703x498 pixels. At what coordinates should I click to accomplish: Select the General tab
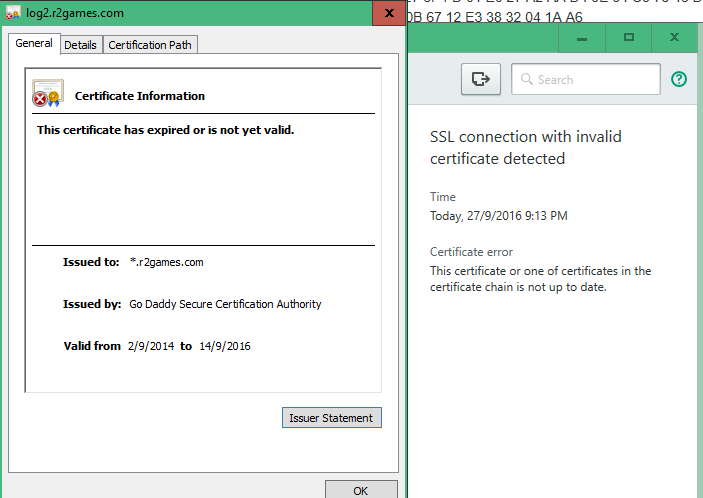click(x=34, y=44)
